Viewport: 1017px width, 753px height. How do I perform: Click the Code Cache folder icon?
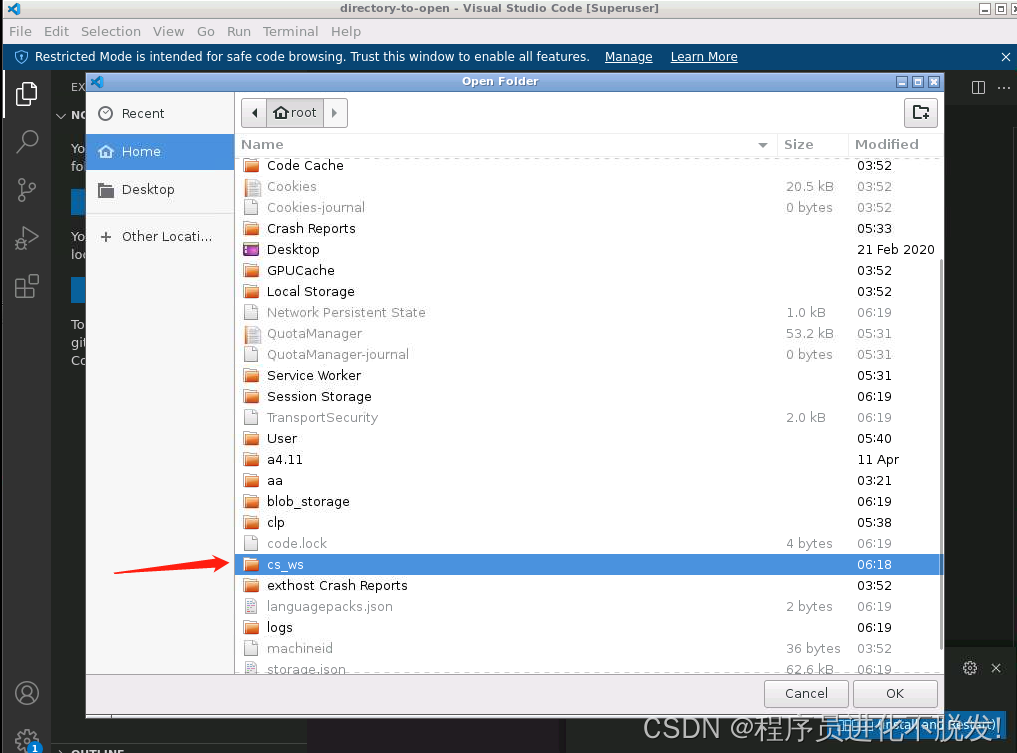(x=251, y=165)
